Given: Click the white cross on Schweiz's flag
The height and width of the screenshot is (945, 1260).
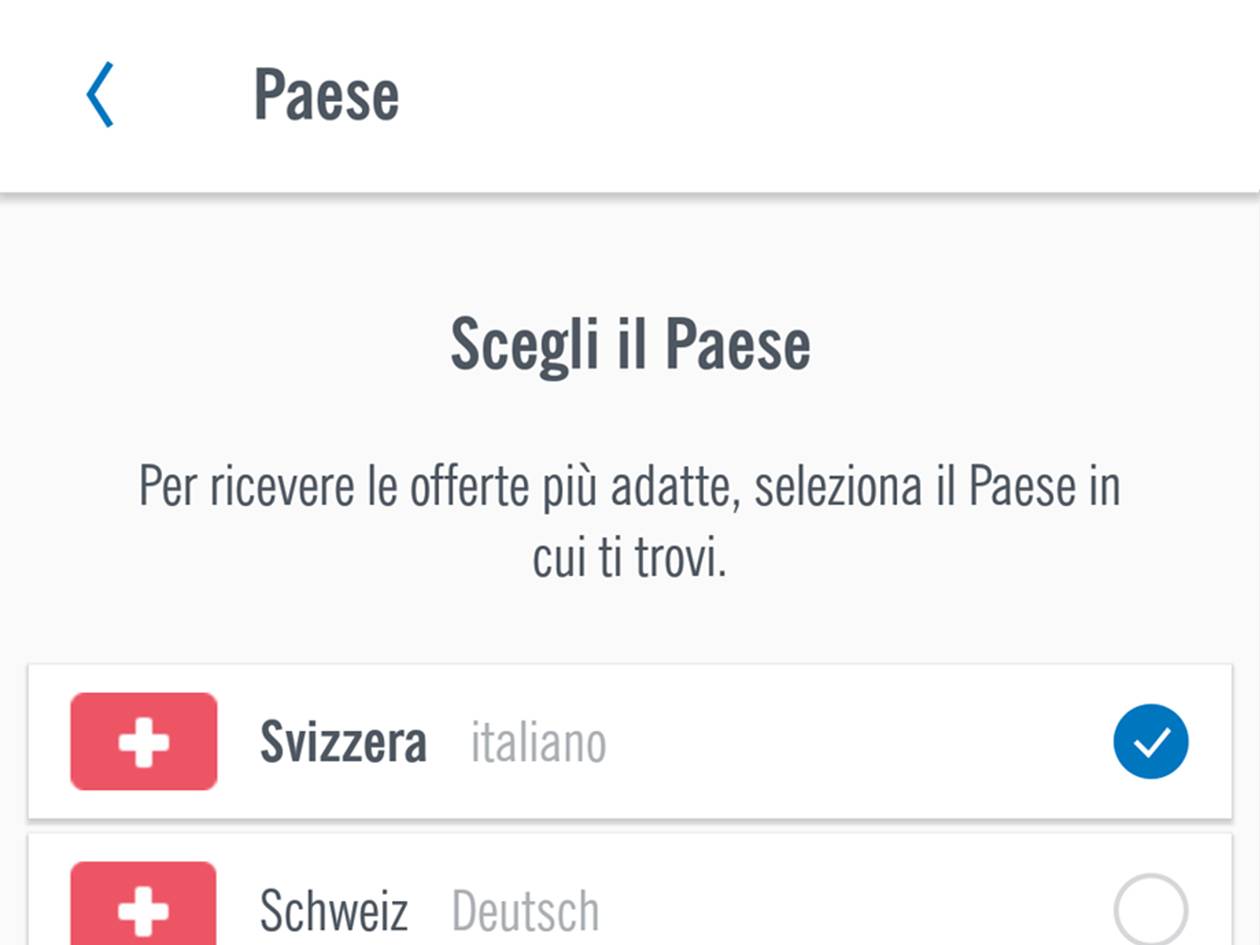Looking at the screenshot, I should [x=144, y=910].
